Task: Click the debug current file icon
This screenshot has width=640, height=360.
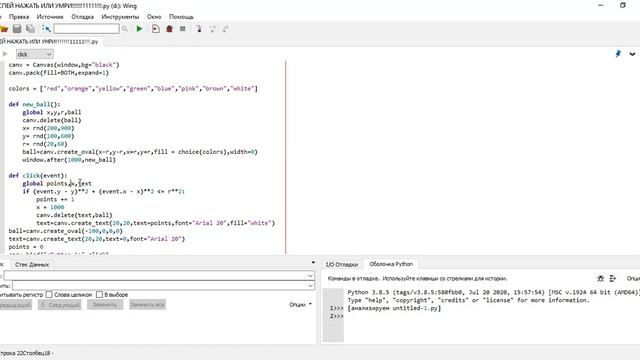Action: 156,29
